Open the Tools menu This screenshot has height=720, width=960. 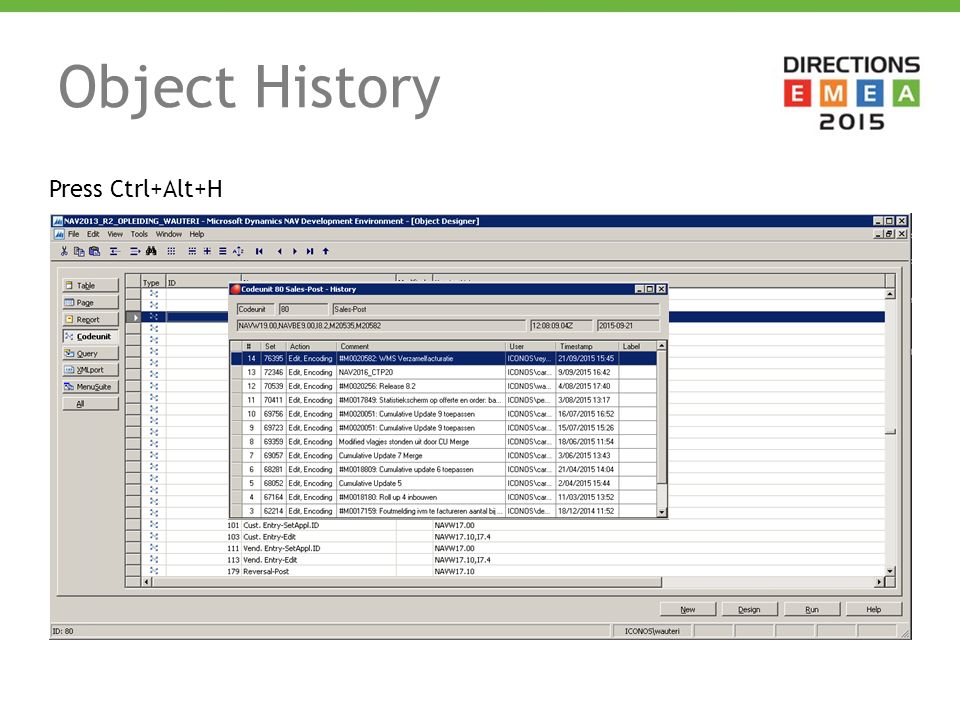139,234
